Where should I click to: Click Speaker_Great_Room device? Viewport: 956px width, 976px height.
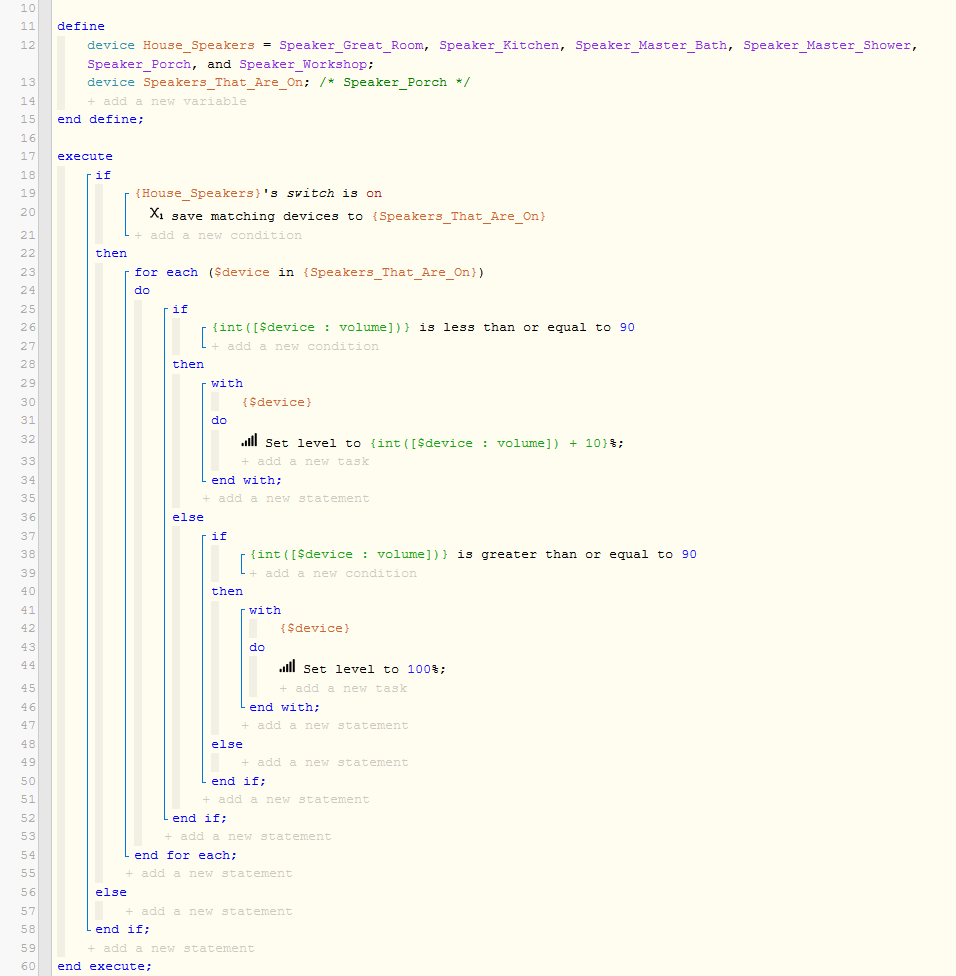(x=352, y=45)
